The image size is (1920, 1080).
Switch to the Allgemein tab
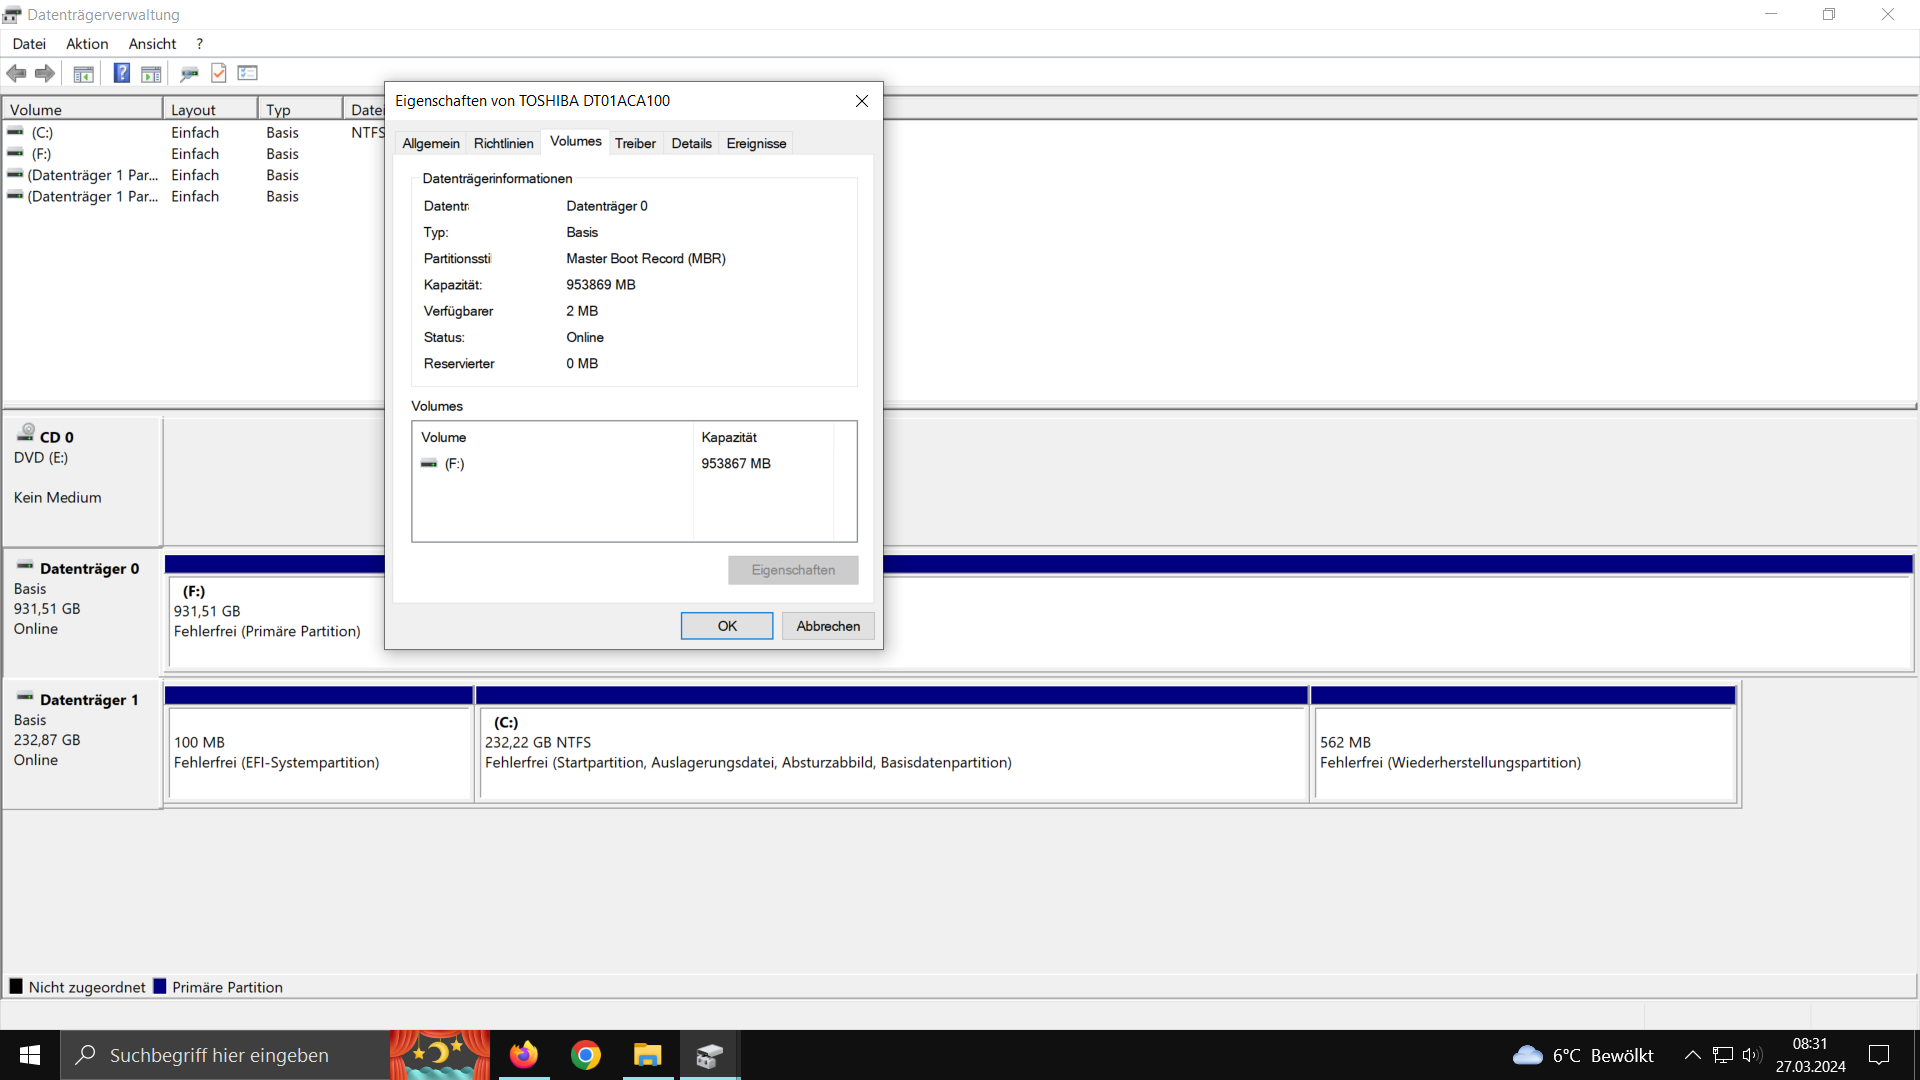(x=431, y=143)
